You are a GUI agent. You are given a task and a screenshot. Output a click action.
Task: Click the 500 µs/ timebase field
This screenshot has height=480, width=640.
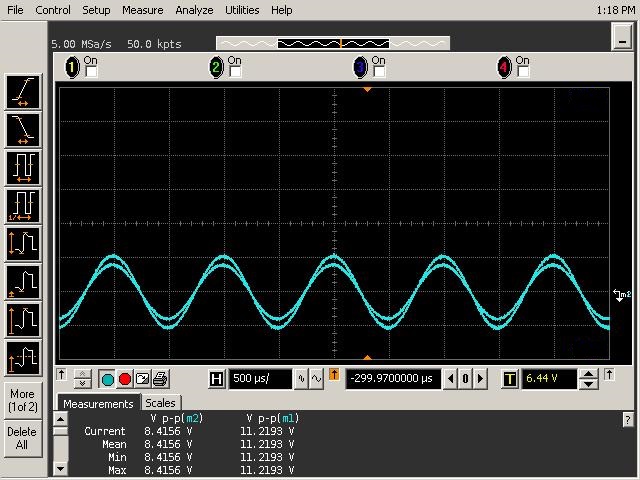click(x=260, y=379)
